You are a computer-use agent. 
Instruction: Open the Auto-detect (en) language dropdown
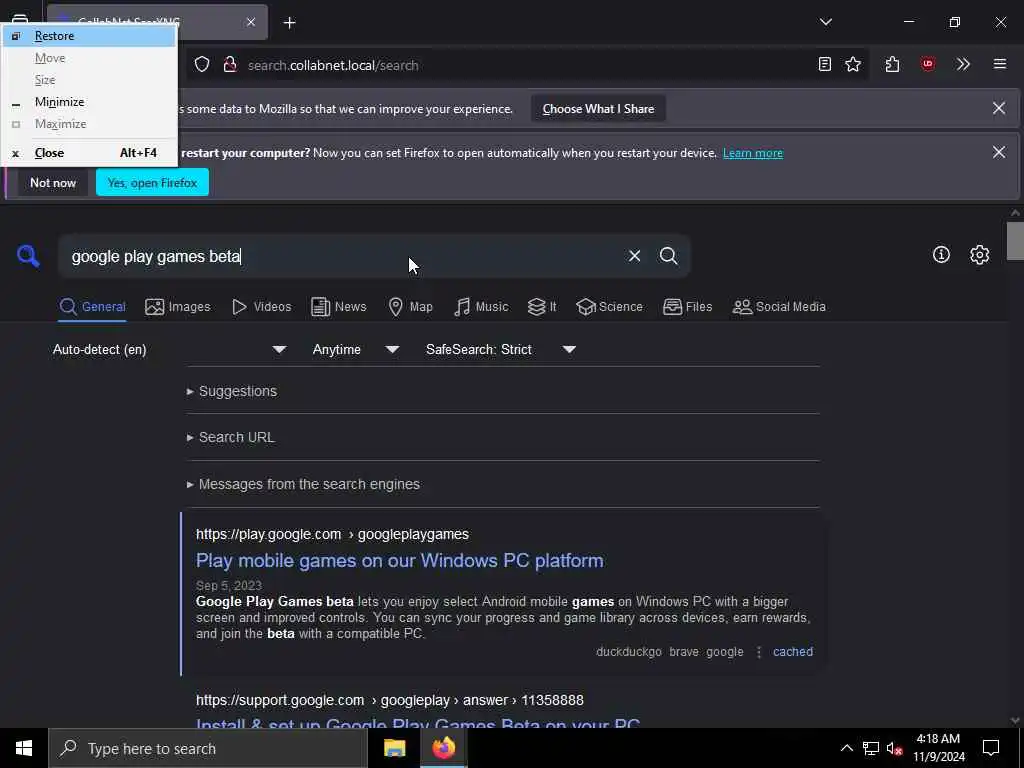pos(170,350)
